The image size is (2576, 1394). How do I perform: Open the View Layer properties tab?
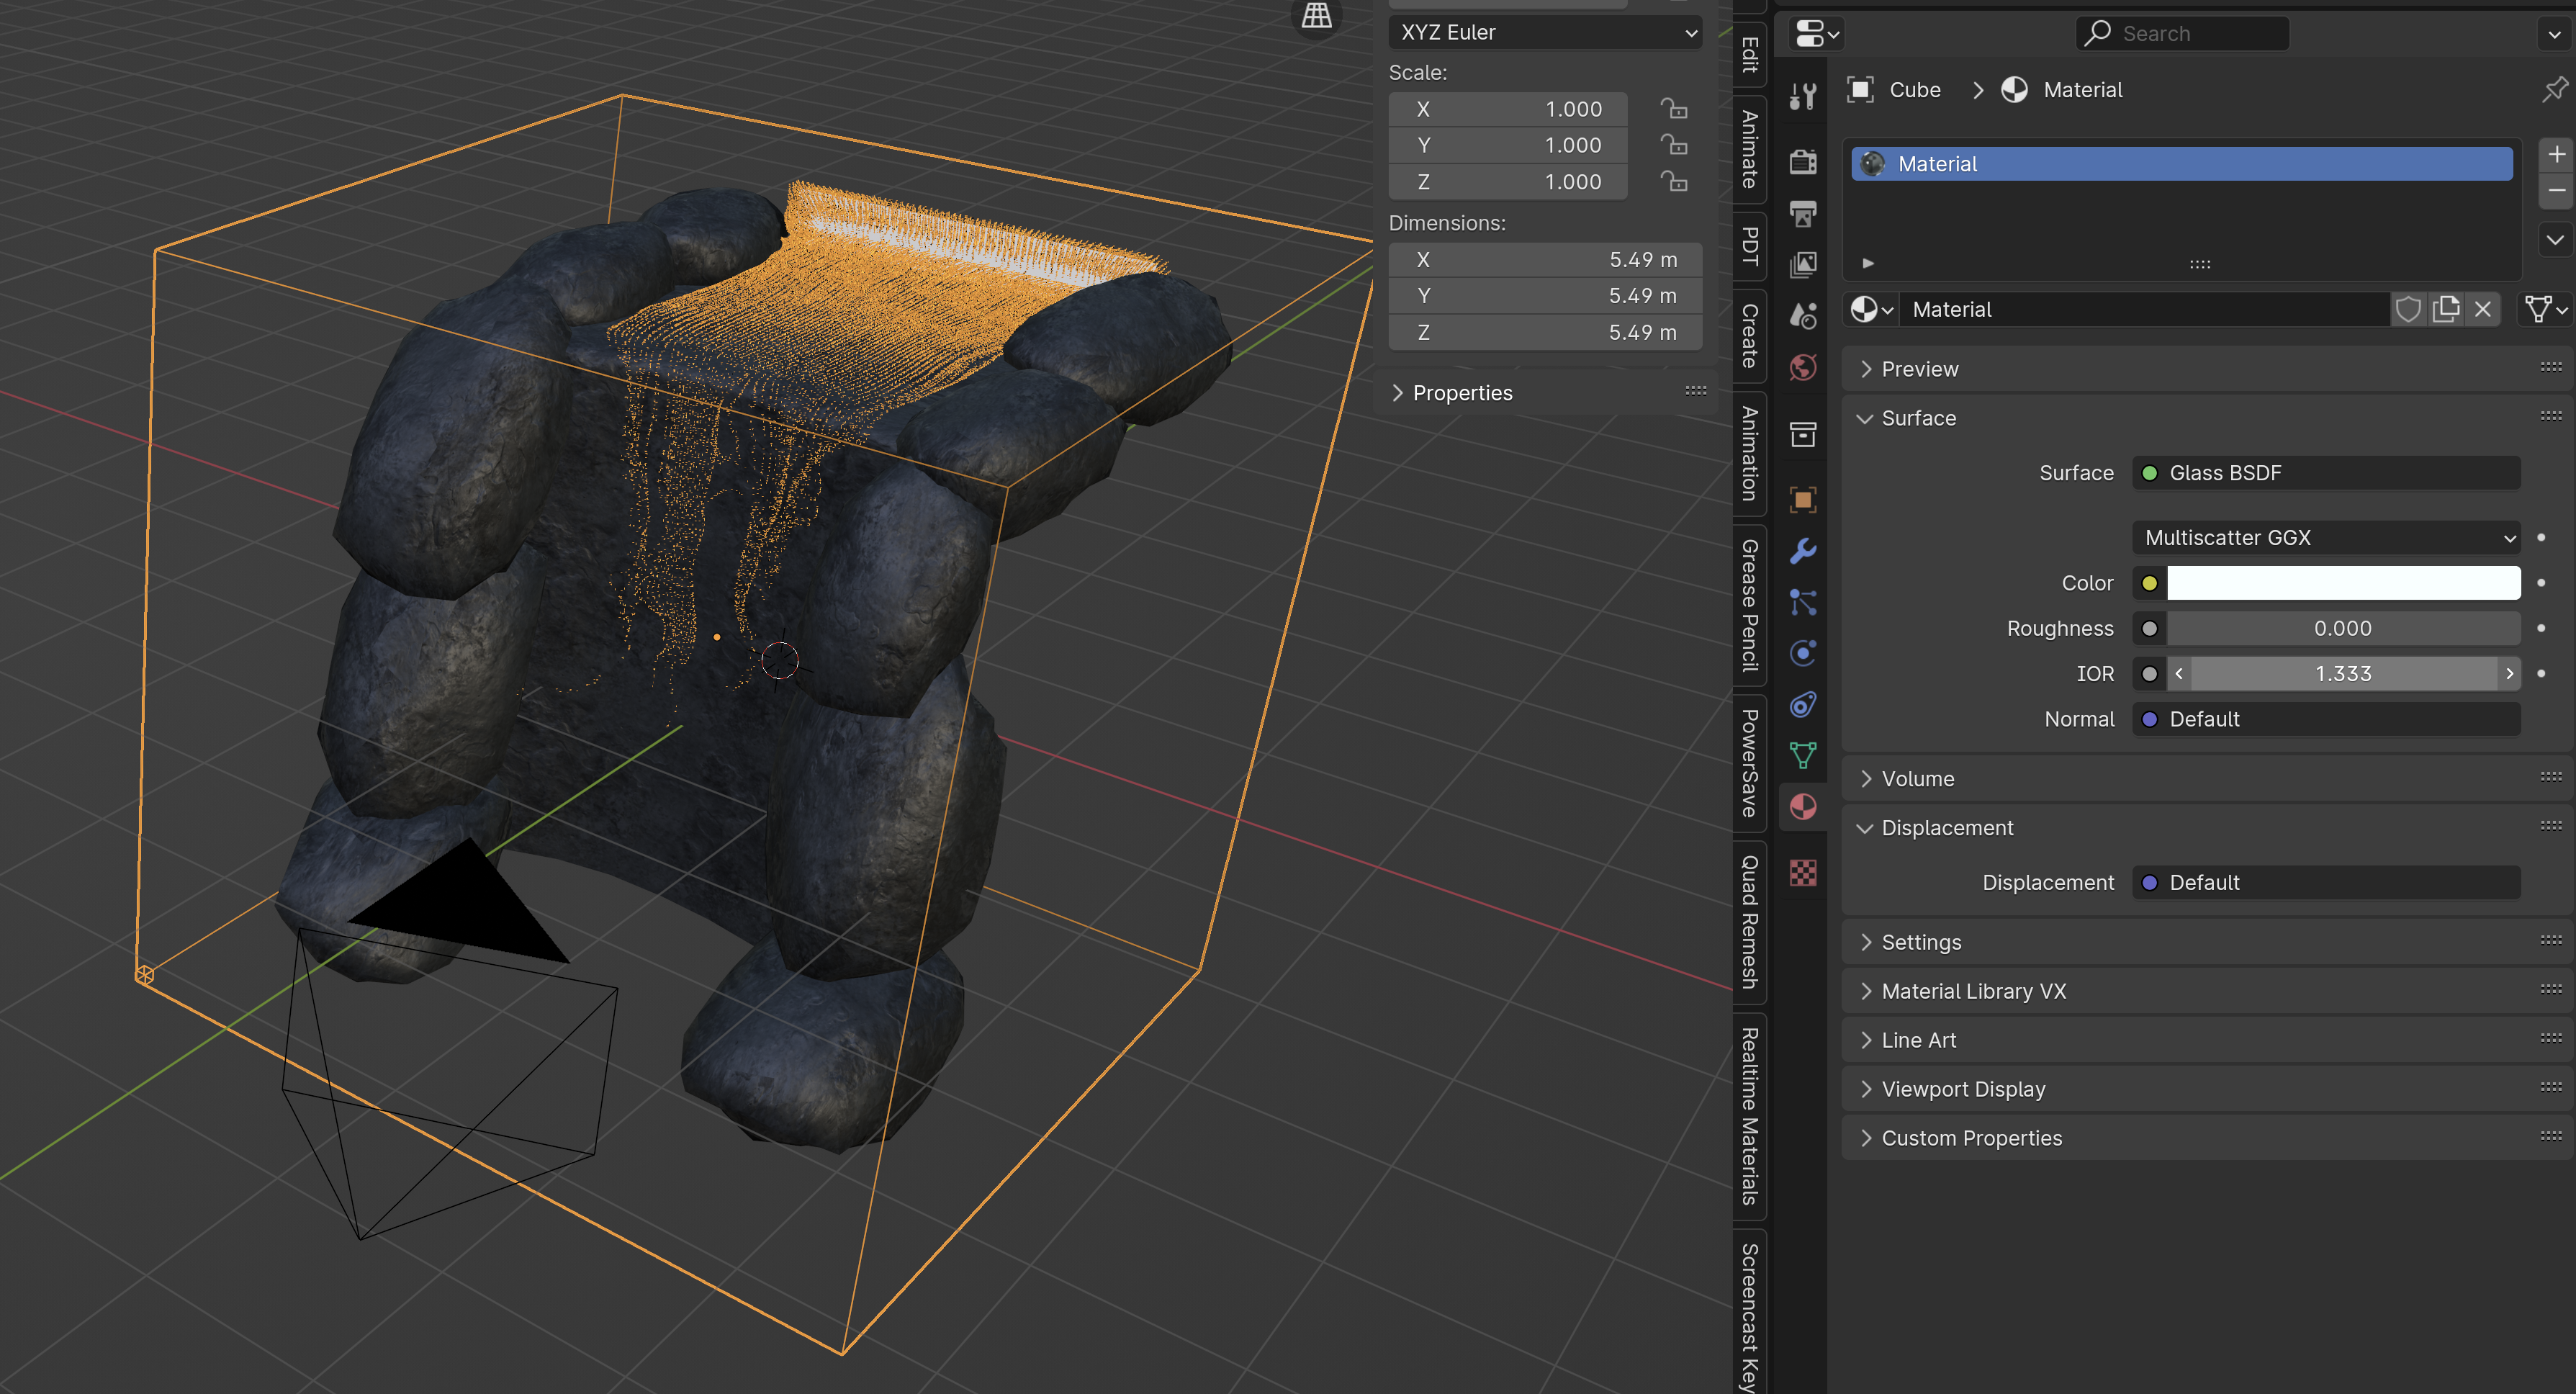pyautogui.click(x=1803, y=264)
